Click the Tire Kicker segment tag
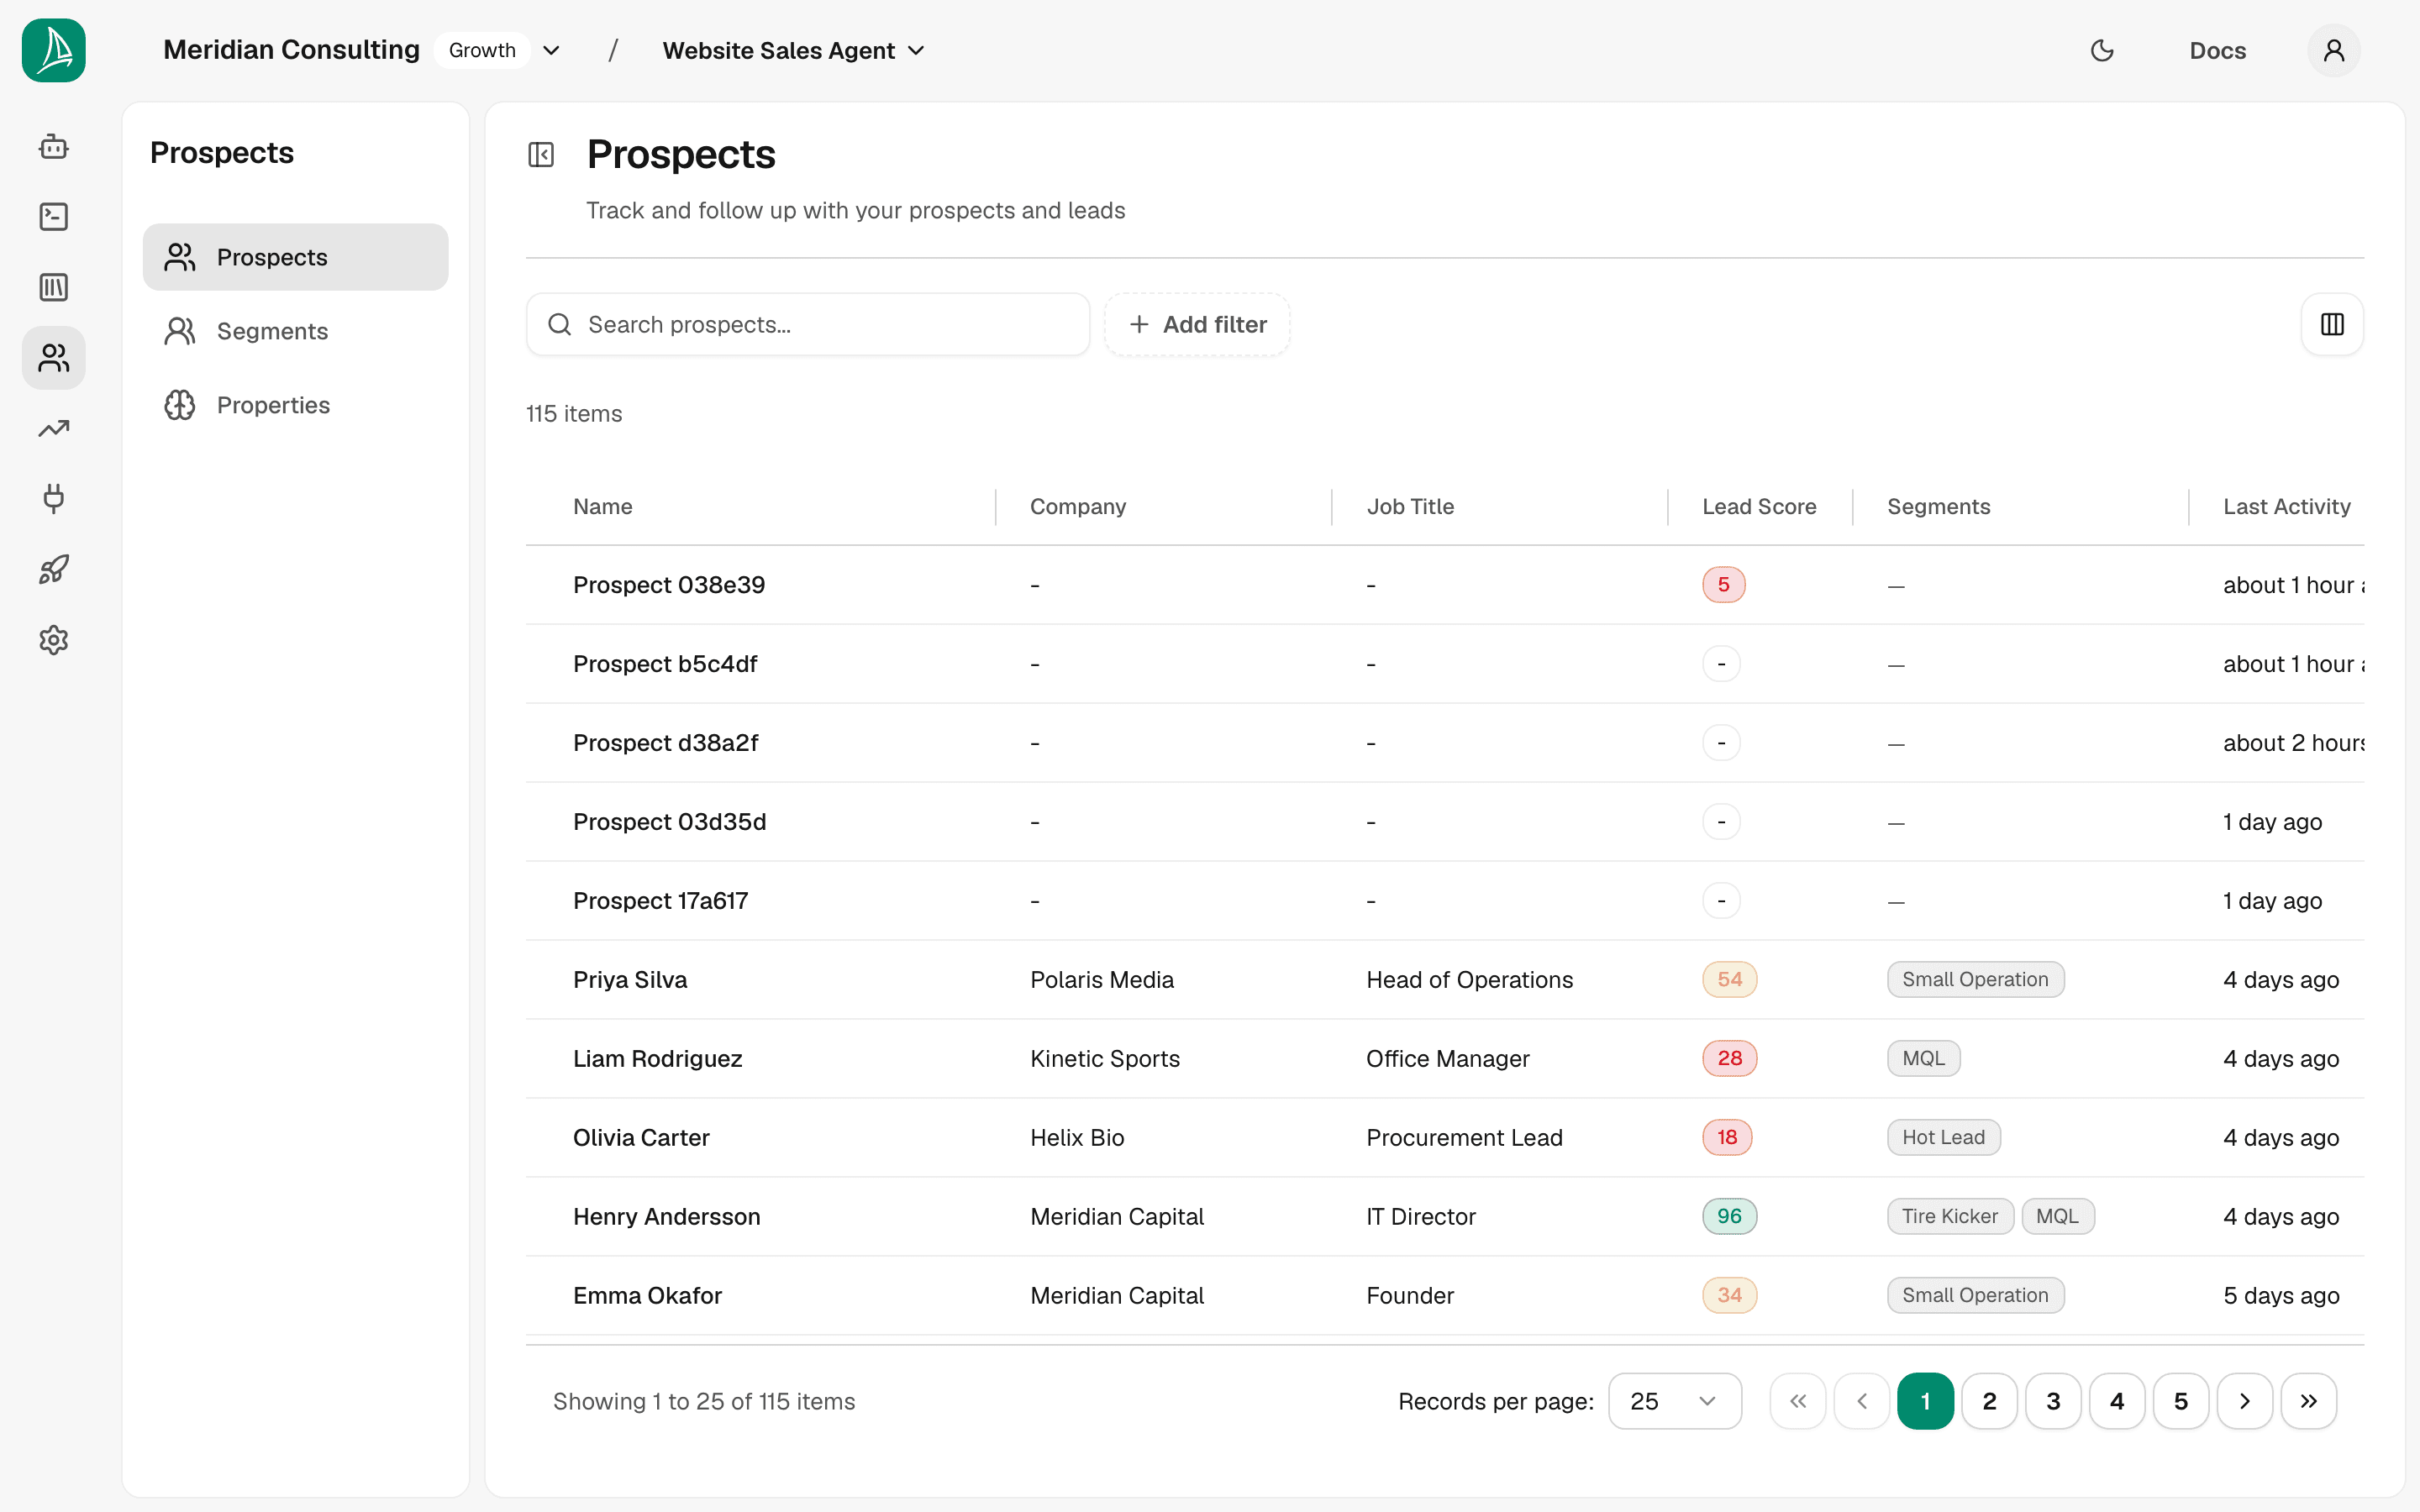Screen dimensions: 2420x1512 pos(1950,1216)
